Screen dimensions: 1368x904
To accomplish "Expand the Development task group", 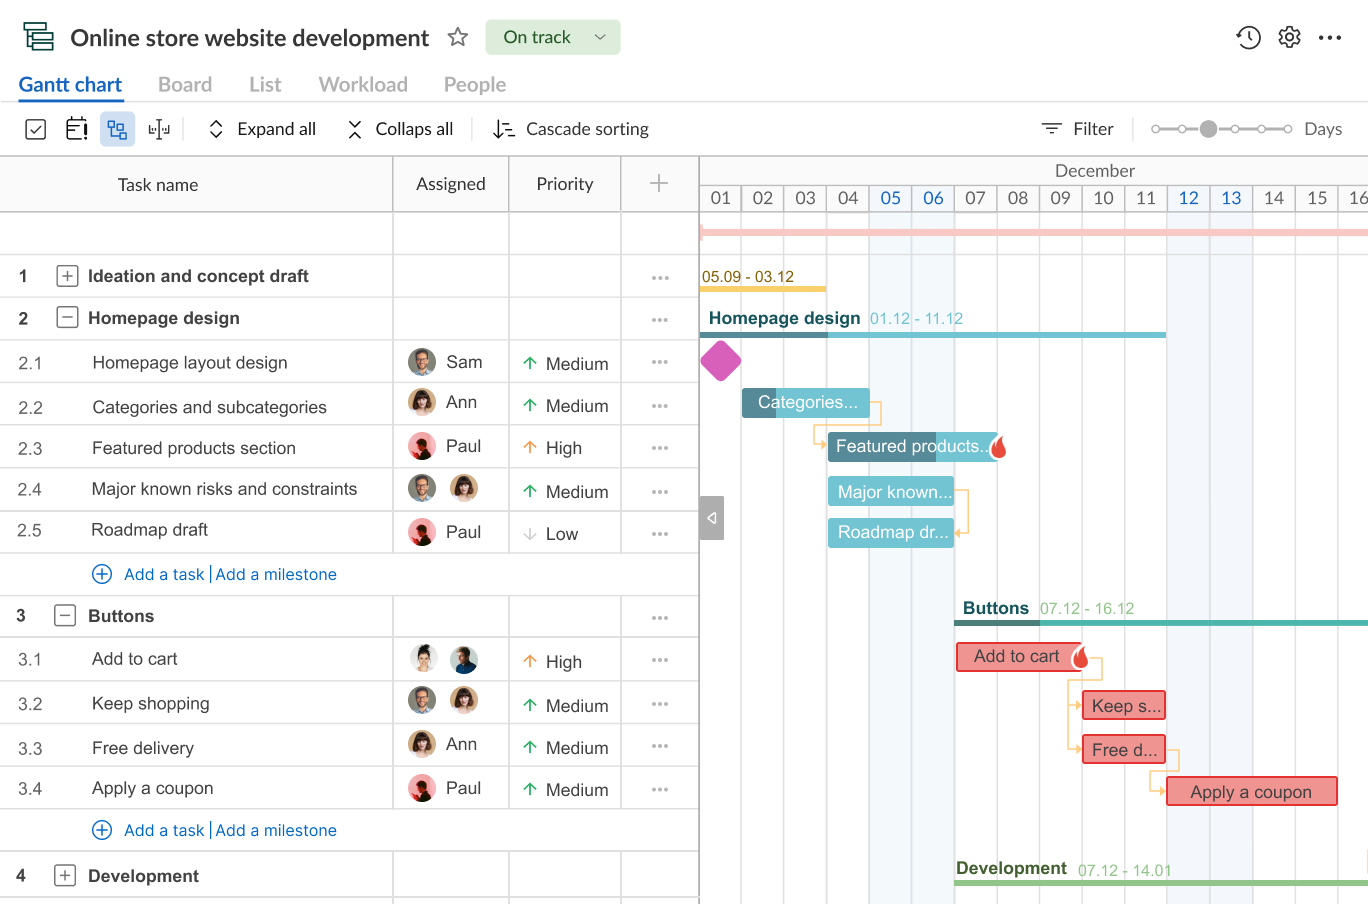I will (65, 876).
